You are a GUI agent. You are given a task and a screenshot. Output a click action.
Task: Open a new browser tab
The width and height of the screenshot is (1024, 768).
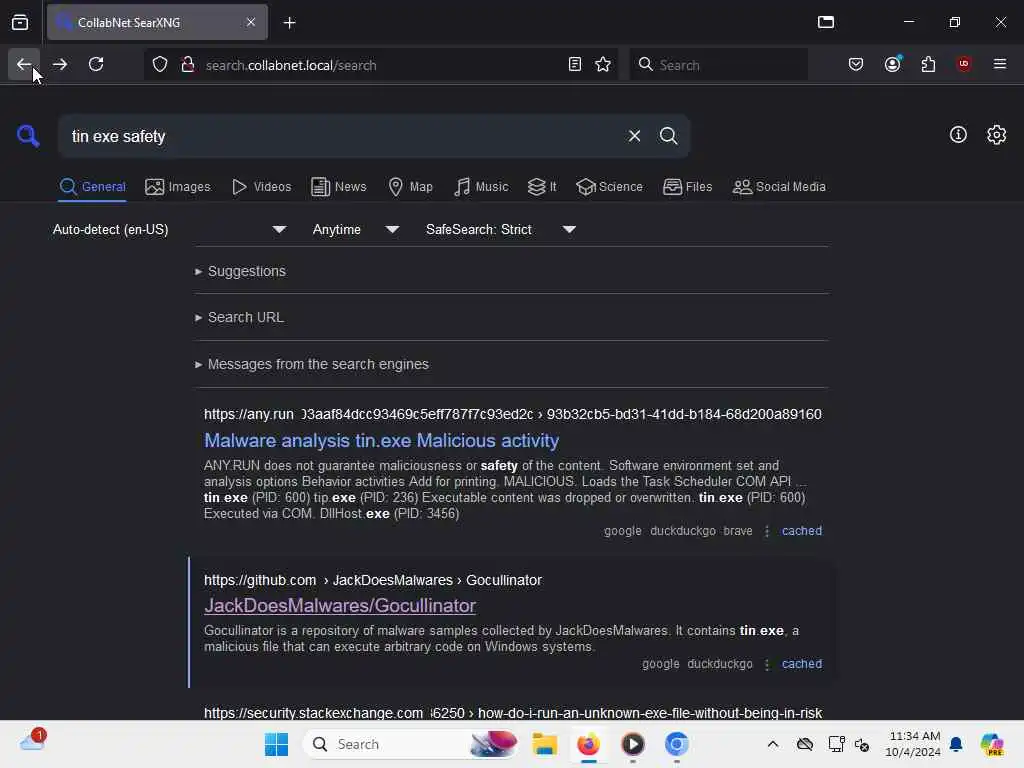(289, 23)
